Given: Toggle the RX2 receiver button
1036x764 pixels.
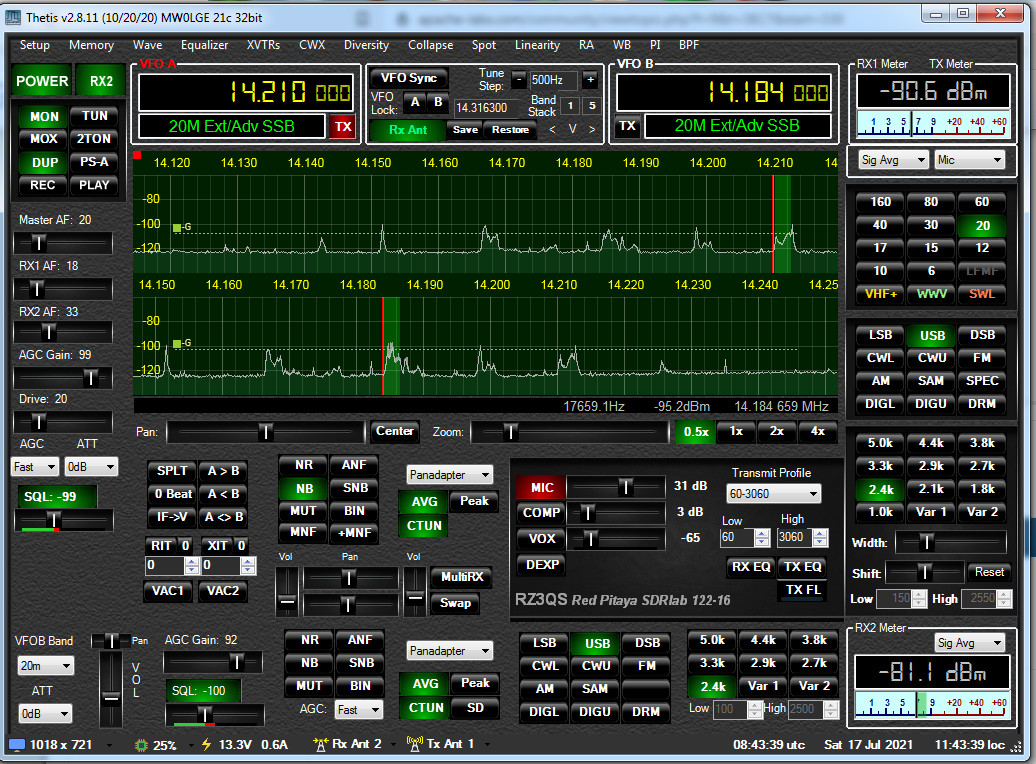Looking at the screenshot, I should point(101,81).
